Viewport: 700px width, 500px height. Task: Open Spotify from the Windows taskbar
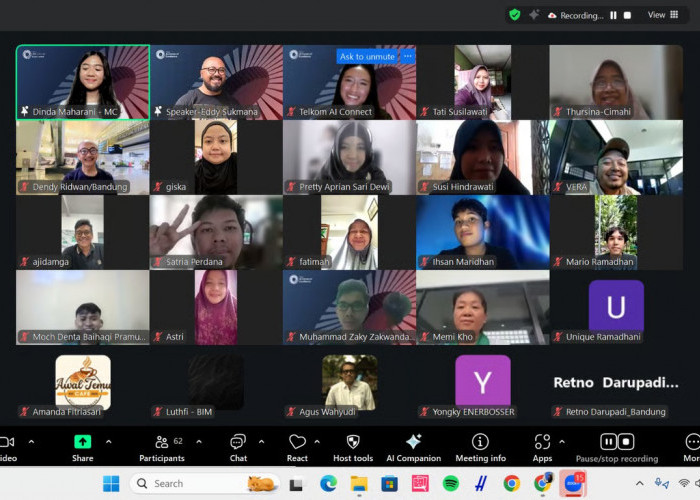(x=450, y=484)
